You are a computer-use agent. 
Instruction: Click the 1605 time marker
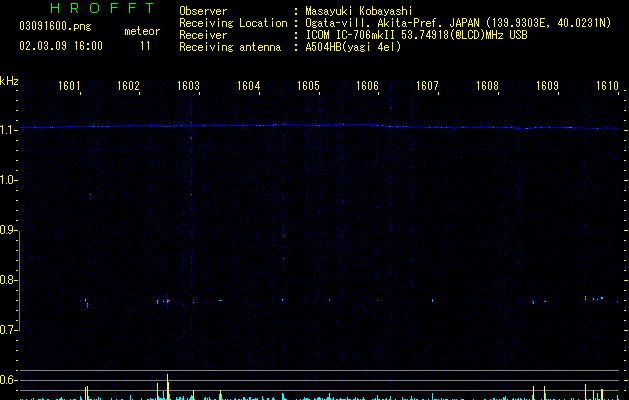pyautogui.click(x=308, y=86)
